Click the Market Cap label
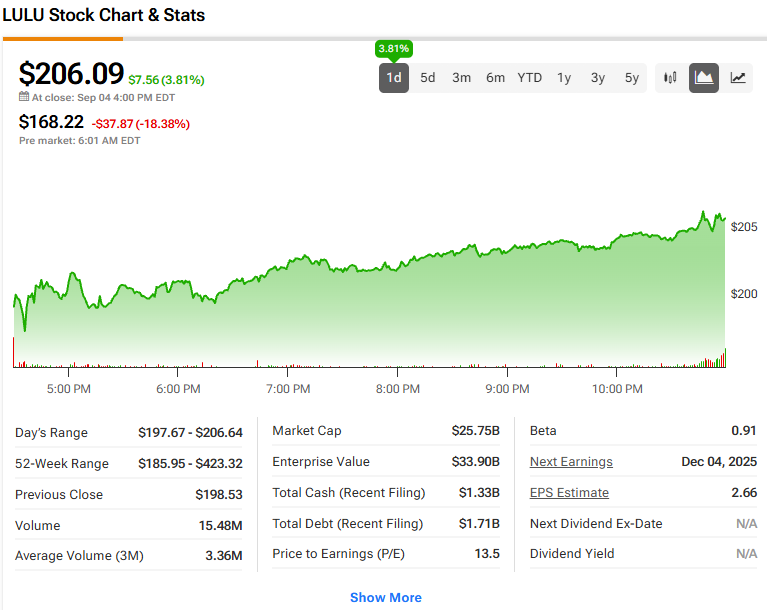767x610 pixels. click(307, 431)
